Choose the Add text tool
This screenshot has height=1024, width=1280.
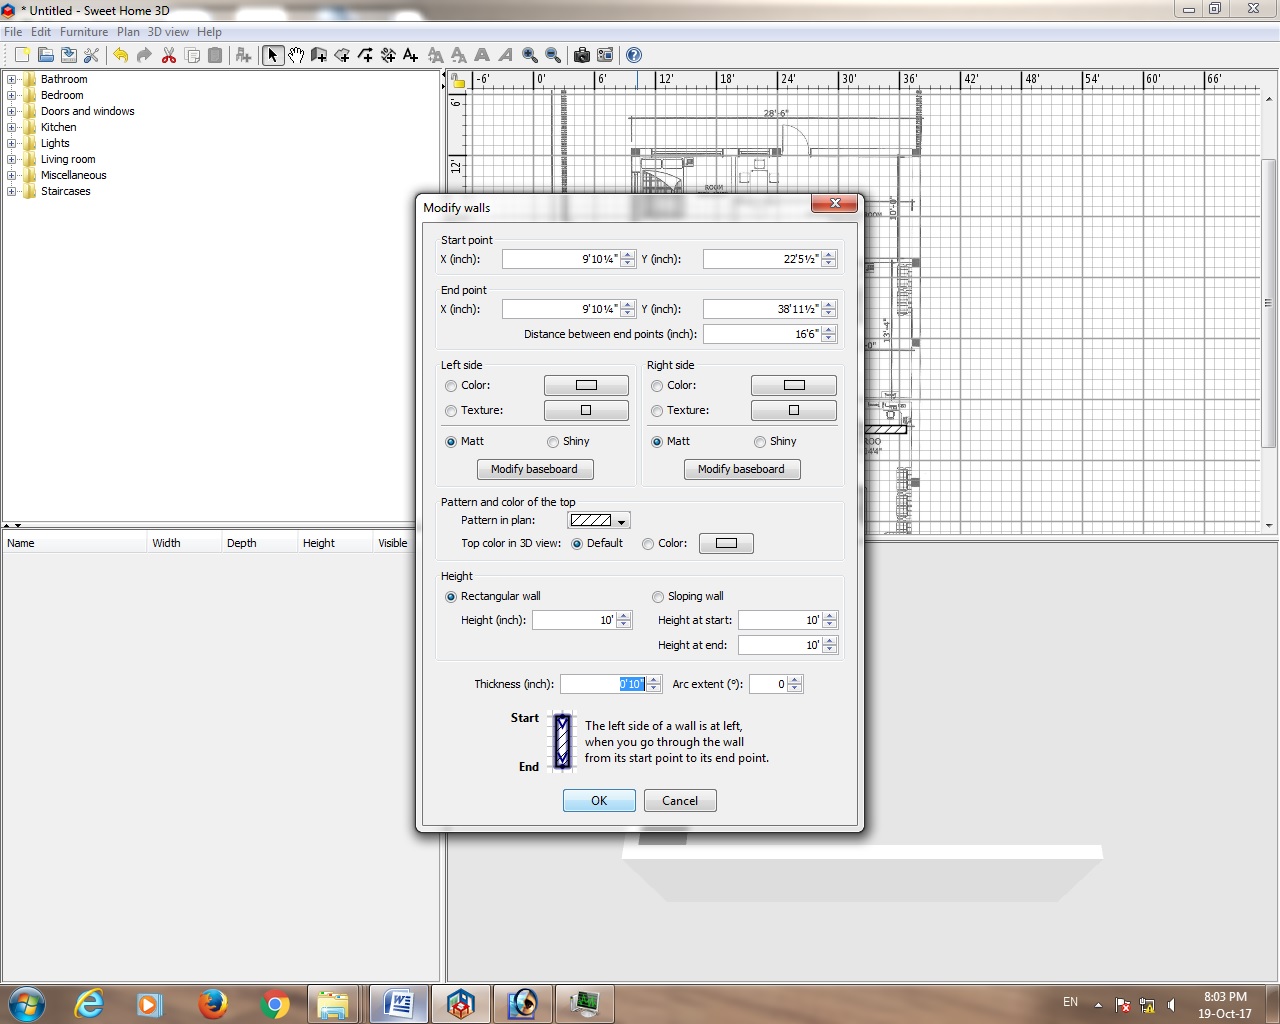pos(410,55)
